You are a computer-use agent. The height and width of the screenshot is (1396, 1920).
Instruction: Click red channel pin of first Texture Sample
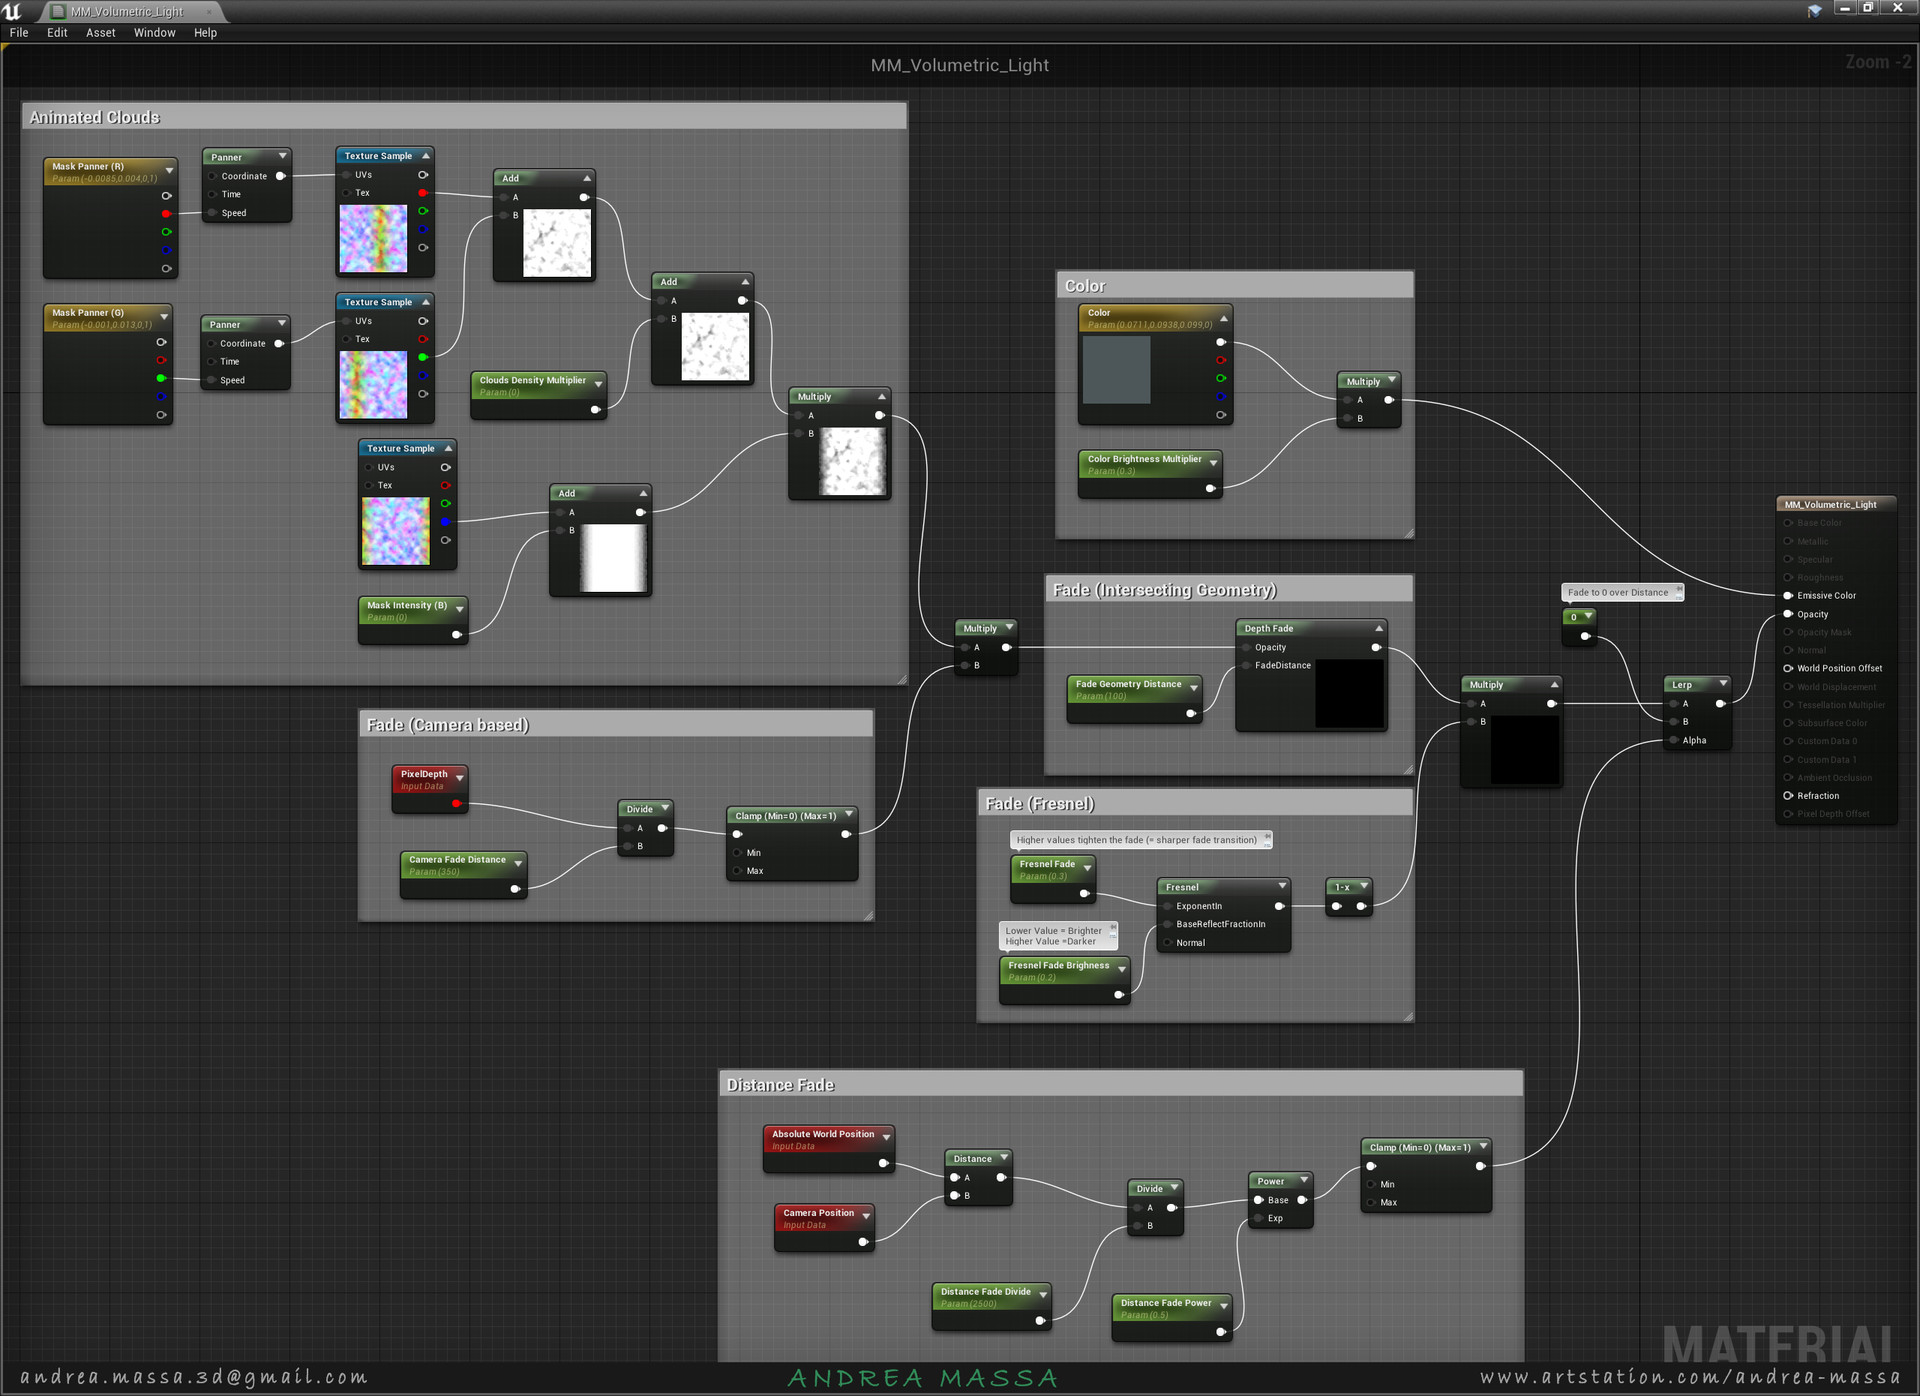[423, 193]
